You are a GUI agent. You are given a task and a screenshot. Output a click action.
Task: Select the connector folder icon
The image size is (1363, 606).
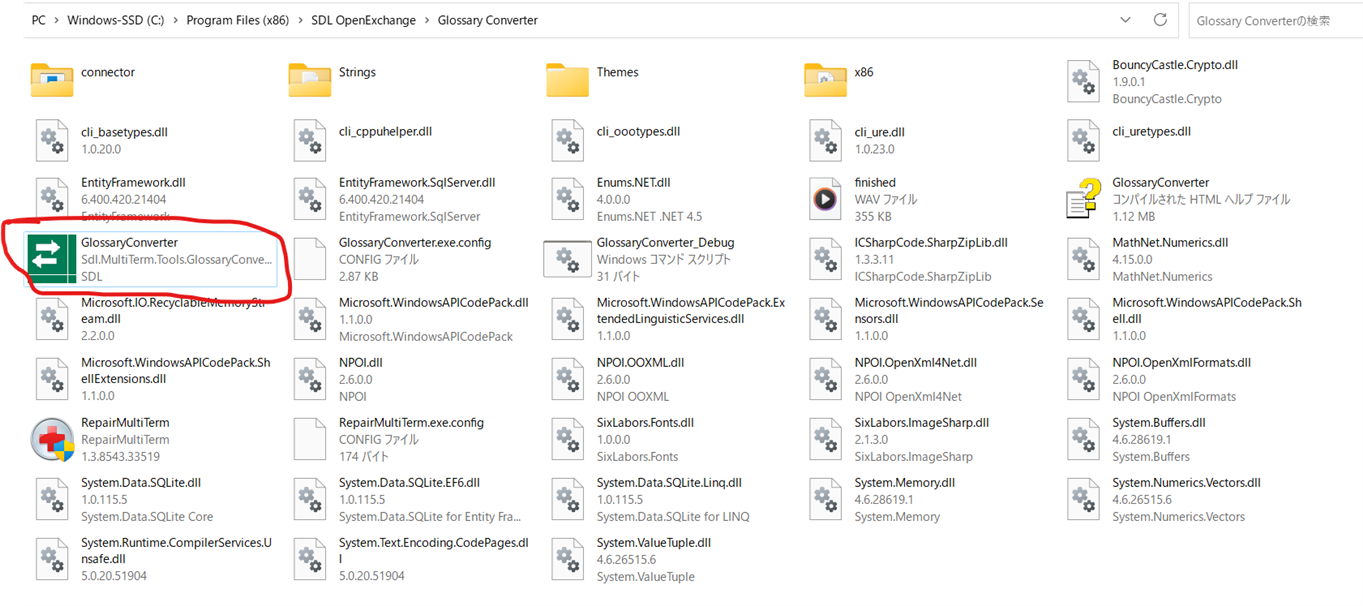coord(52,80)
